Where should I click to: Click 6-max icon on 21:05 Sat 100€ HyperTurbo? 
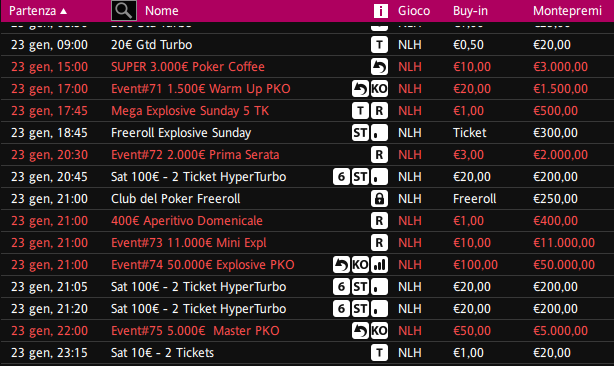pyautogui.click(x=341, y=287)
